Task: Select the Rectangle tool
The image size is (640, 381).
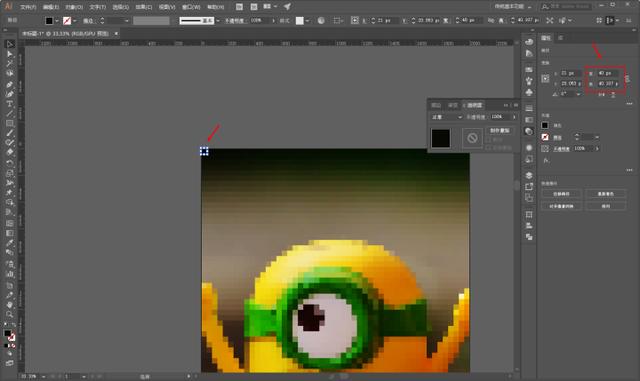Action: coord(9,124)
